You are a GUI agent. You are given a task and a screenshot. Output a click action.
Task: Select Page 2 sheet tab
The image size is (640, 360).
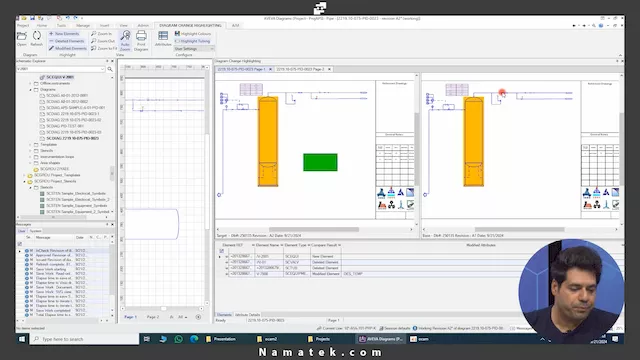click(x=153, y=317)
